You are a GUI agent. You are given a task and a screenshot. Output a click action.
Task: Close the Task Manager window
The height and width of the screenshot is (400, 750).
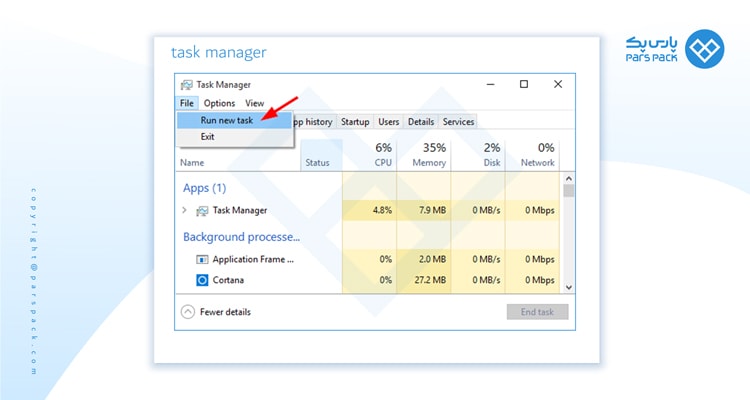558,84
